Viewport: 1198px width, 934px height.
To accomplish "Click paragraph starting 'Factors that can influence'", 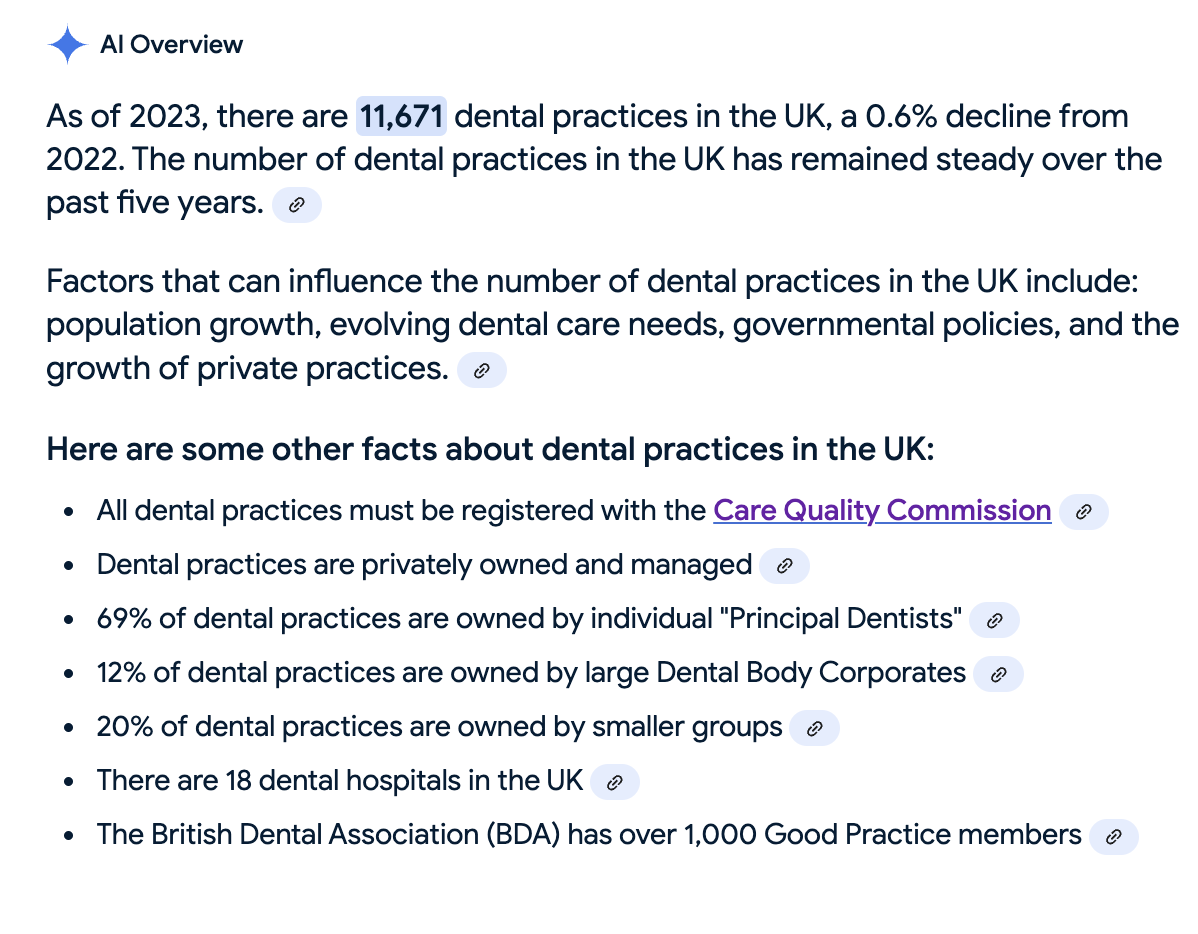I will coord(612,325).
